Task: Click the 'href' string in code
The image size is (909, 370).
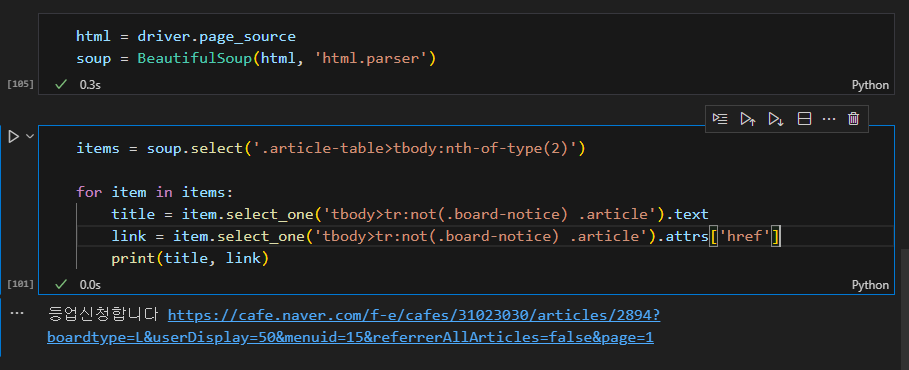Action: point(744,237)
